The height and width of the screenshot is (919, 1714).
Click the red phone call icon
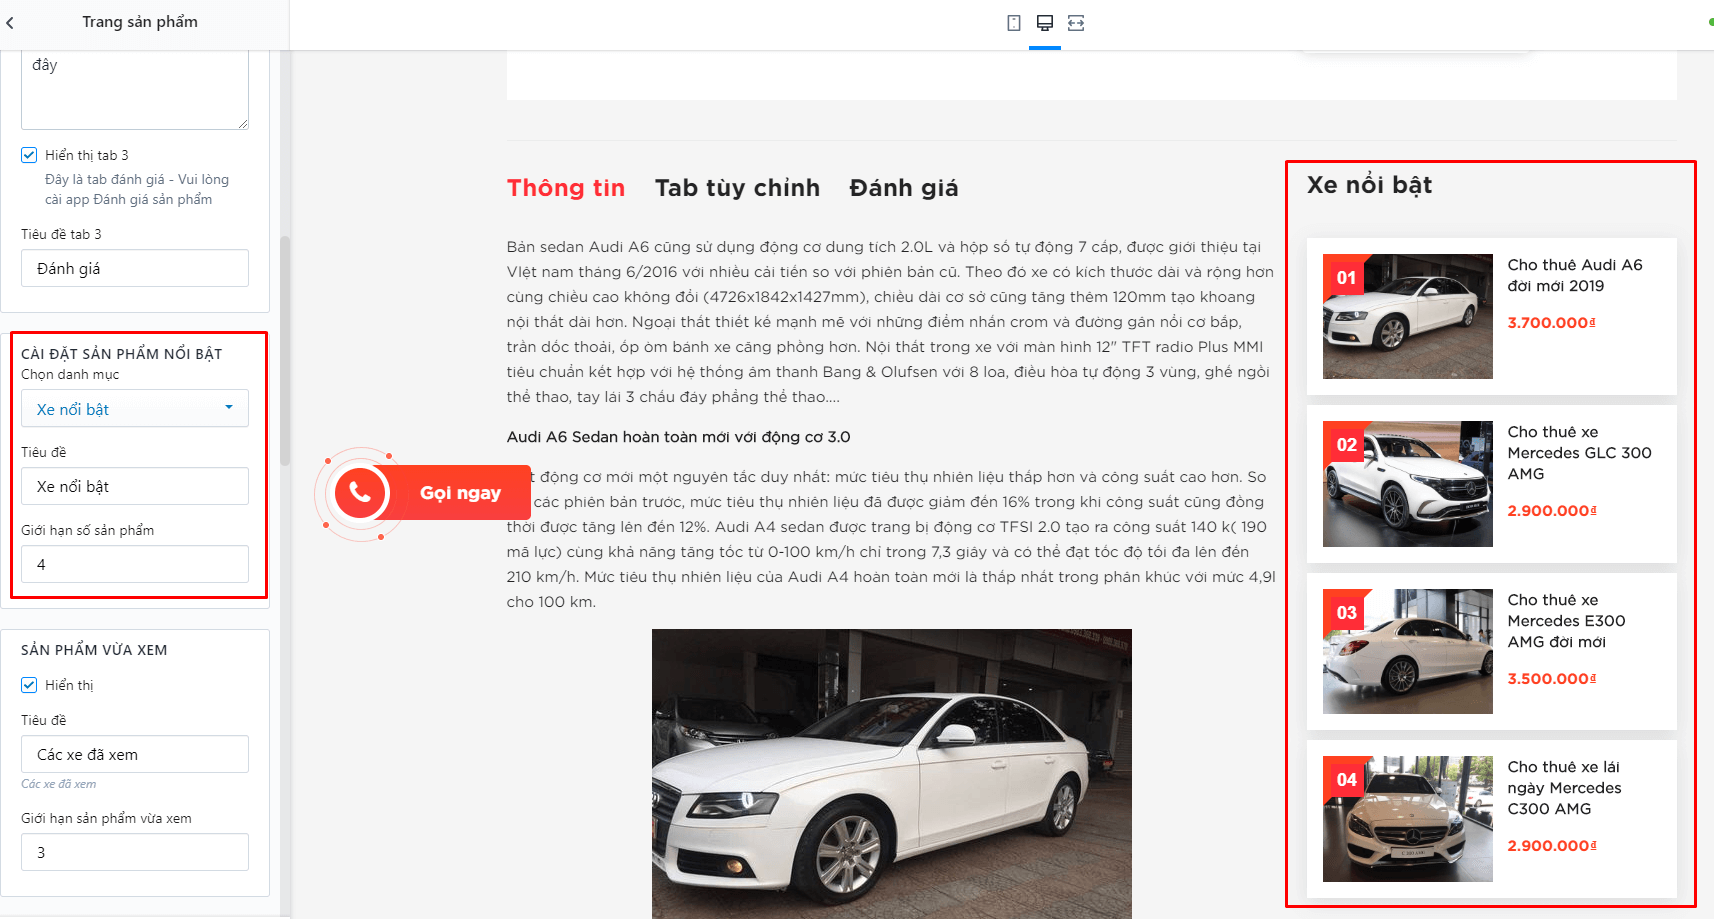360,493
